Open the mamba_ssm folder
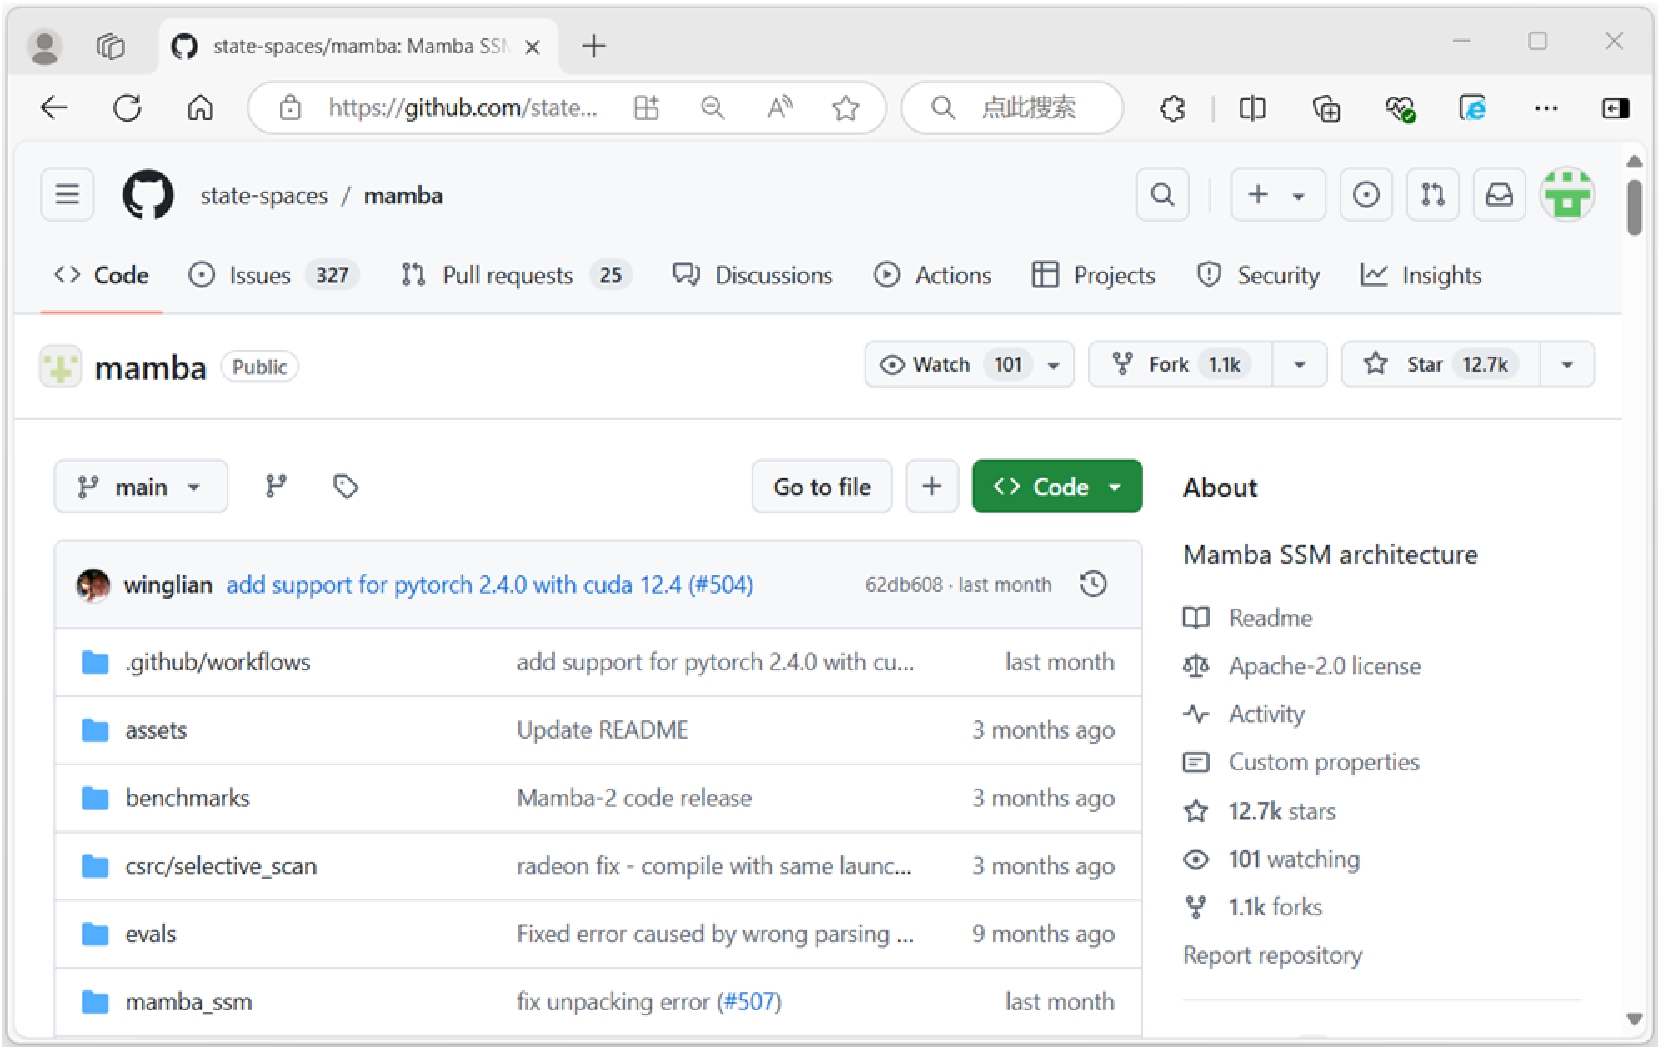1658x1047 pixels. [x=189, y=1002]
